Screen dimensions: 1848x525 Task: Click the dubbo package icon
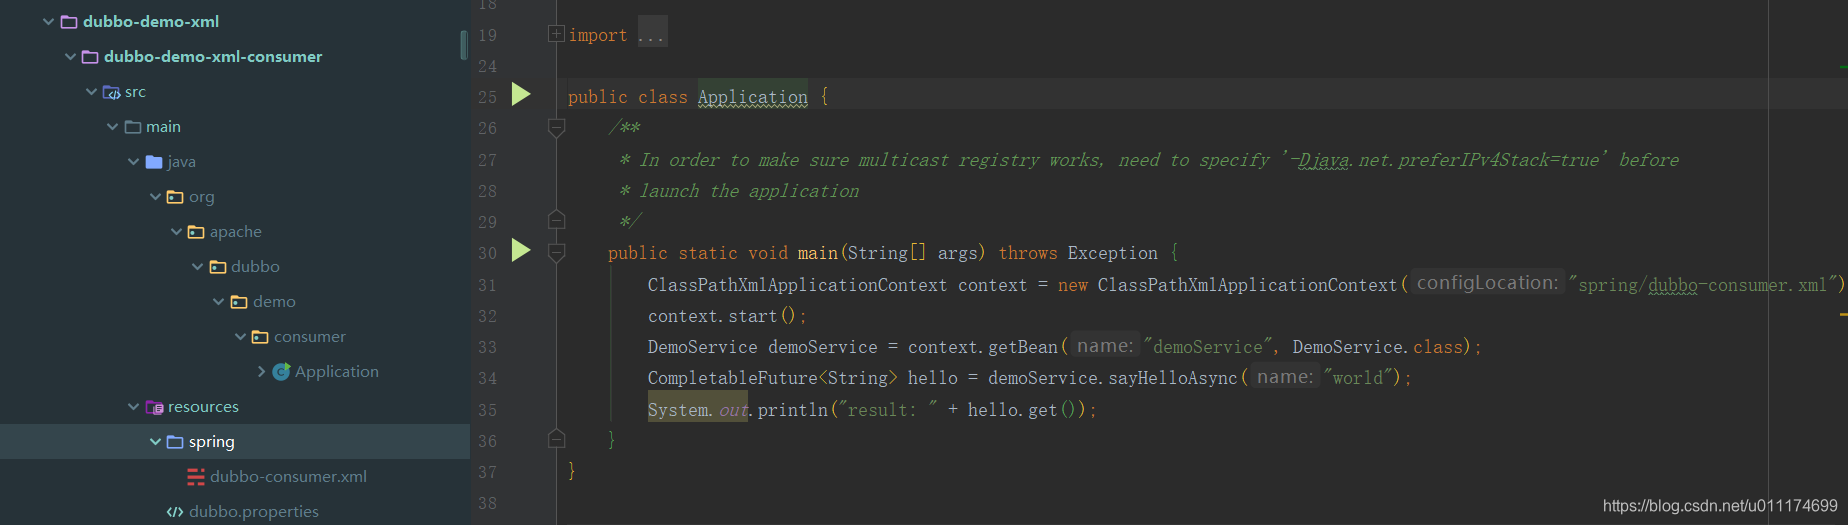[x=218, y=266]
